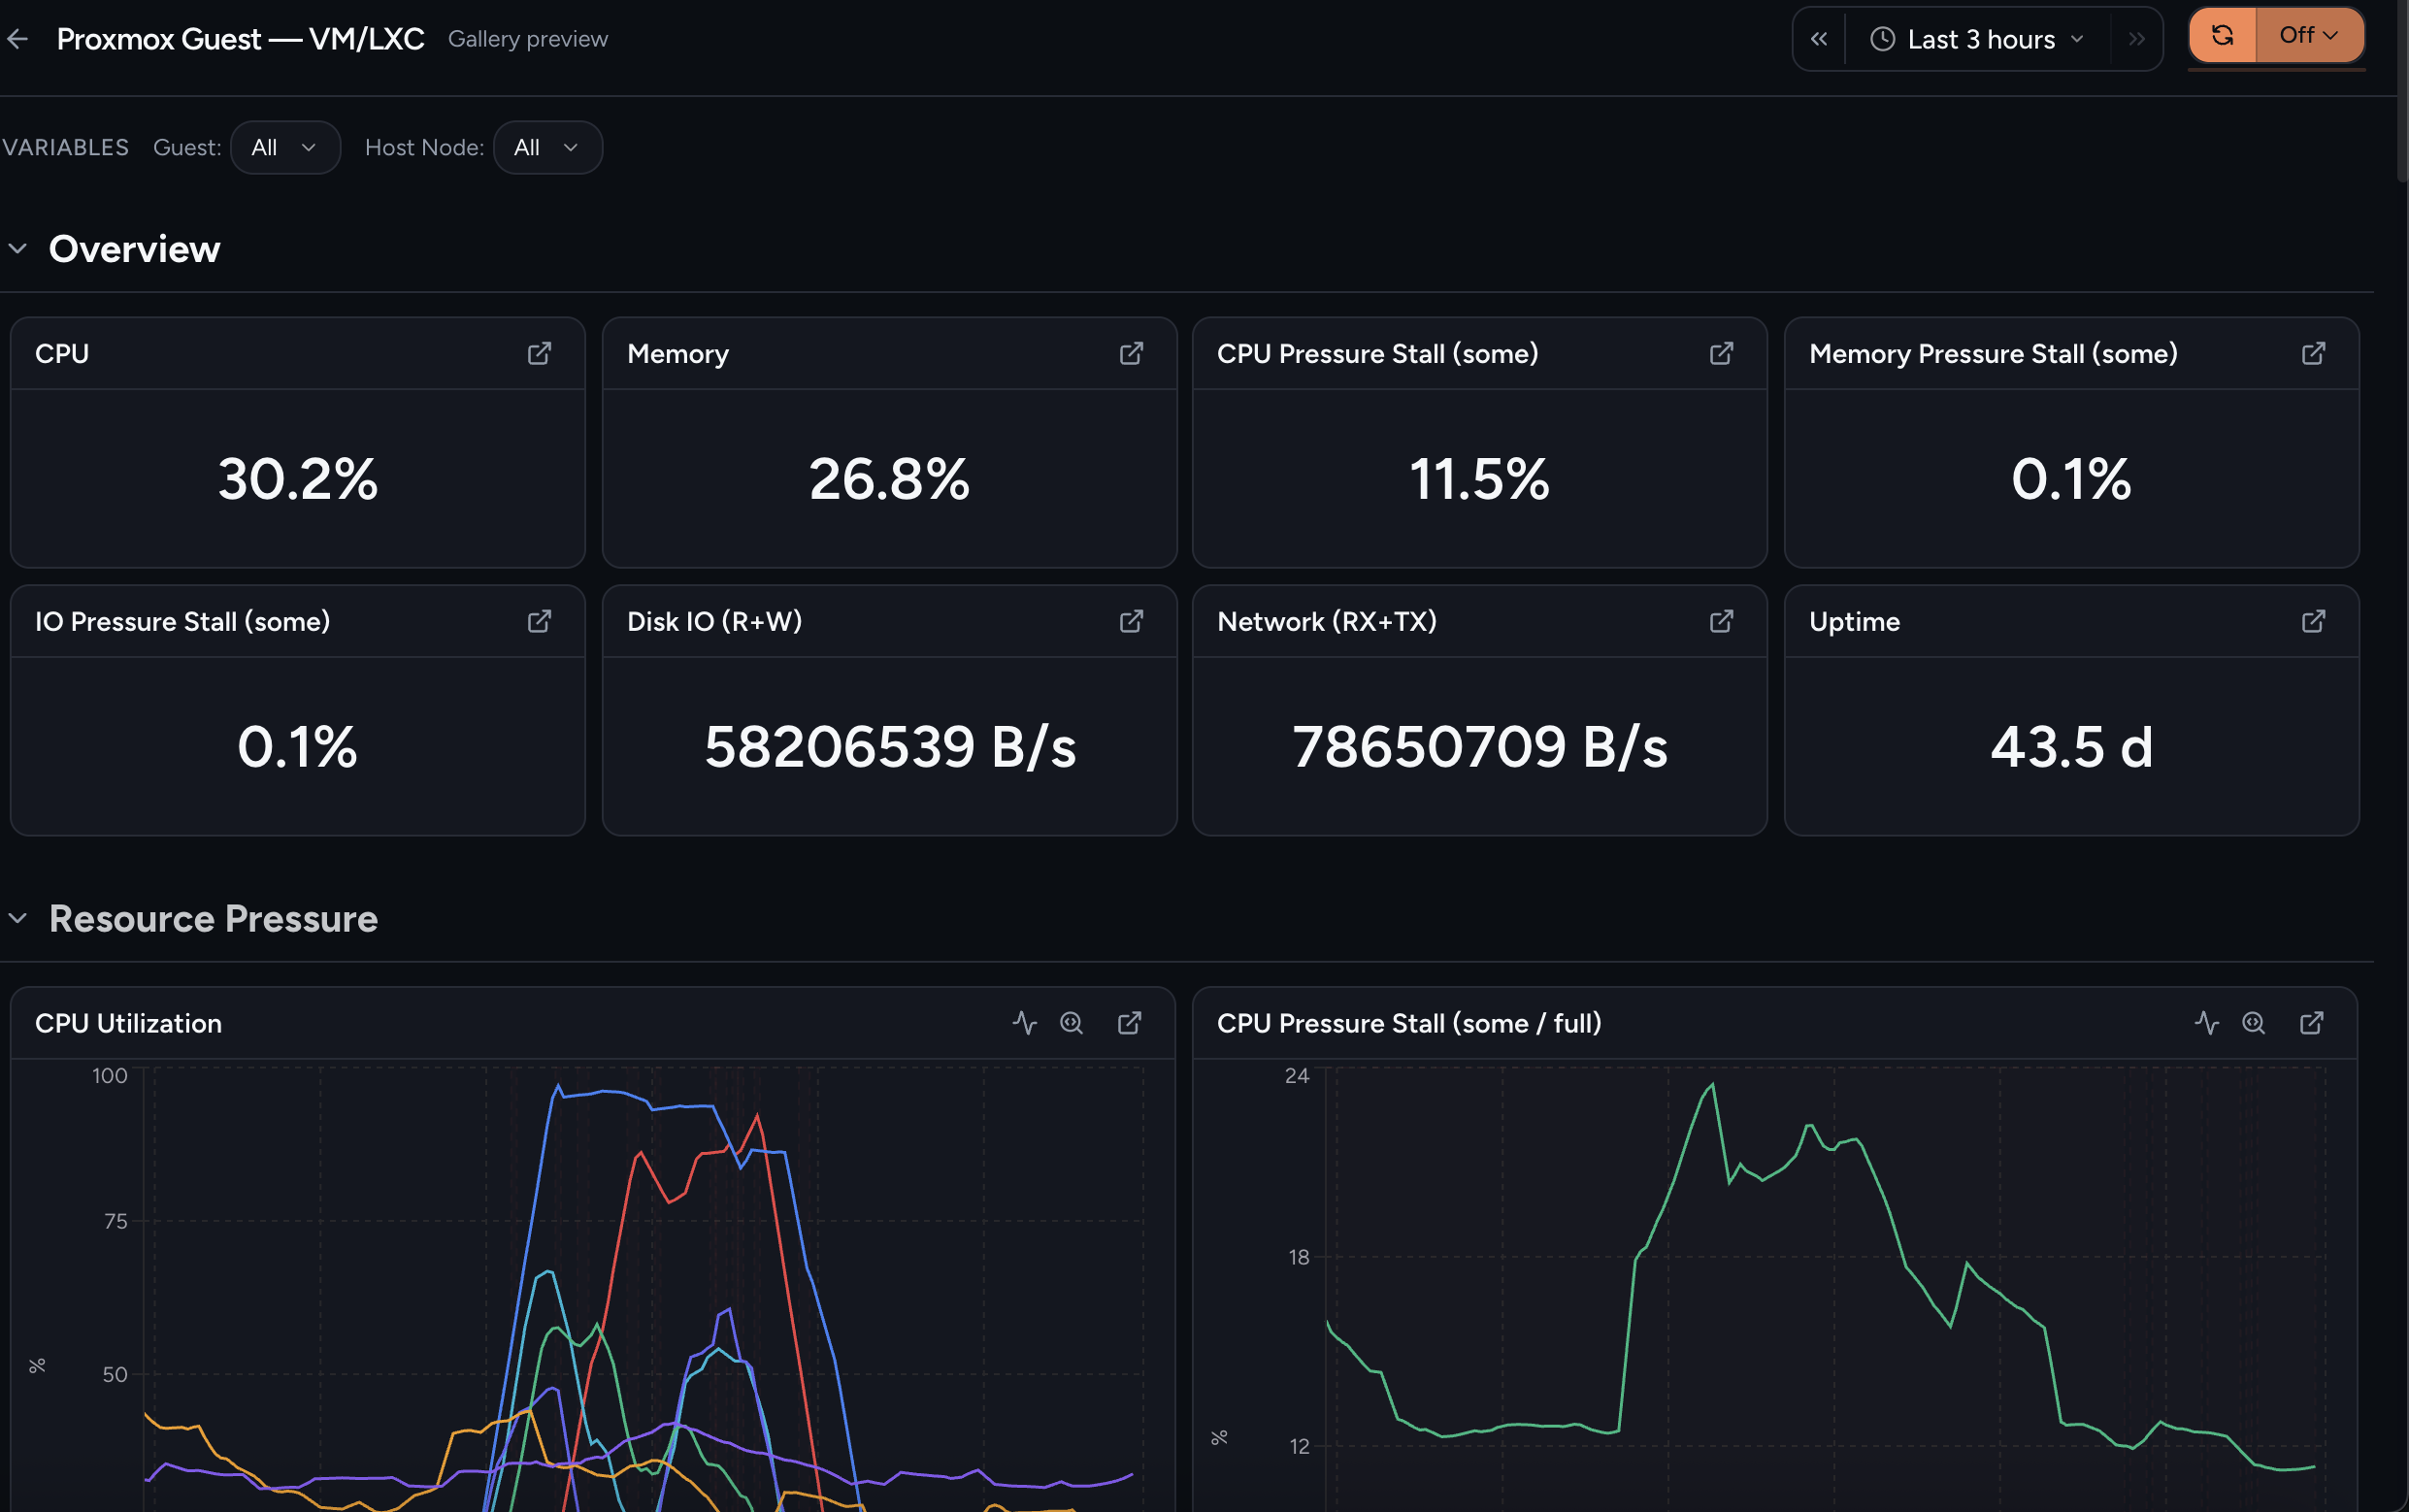Open Memory panel external link icon
The height and width of the screenshot is (1512, 2409).
pos(1131,354)
